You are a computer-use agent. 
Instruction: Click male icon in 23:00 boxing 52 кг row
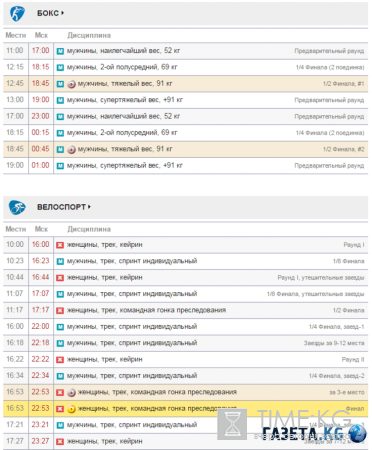click(x=60, y=117)
